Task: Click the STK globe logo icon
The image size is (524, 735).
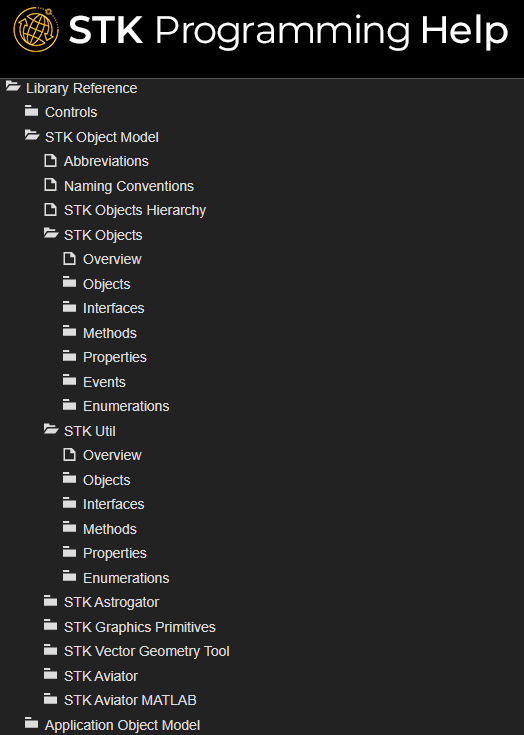Action: 36,29
